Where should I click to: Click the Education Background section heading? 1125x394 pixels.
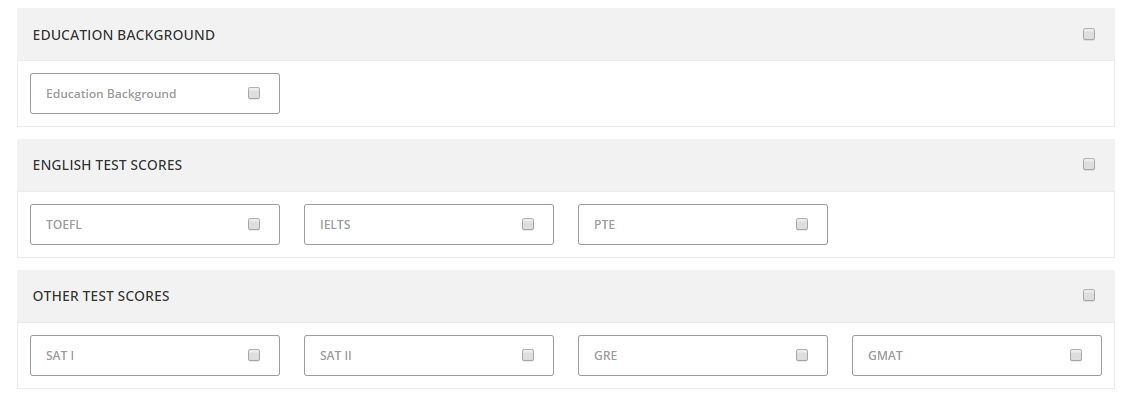tap(123, 35)
